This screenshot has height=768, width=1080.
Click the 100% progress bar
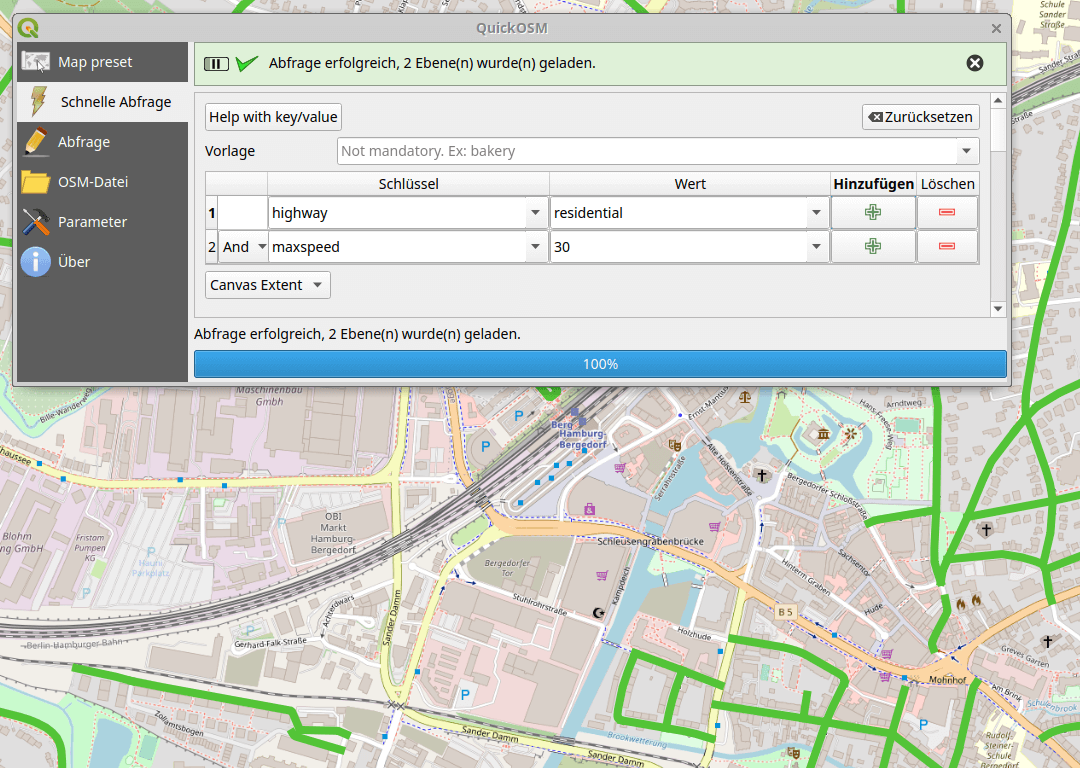[600, 364]
